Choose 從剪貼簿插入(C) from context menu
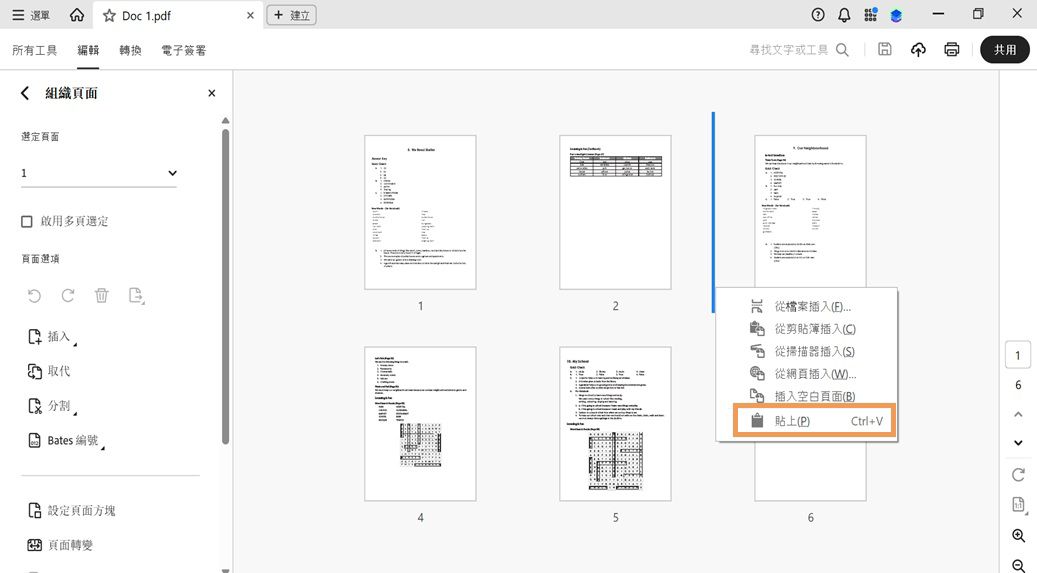Viewport: 1037px width, 573px height. pos(807,329)
